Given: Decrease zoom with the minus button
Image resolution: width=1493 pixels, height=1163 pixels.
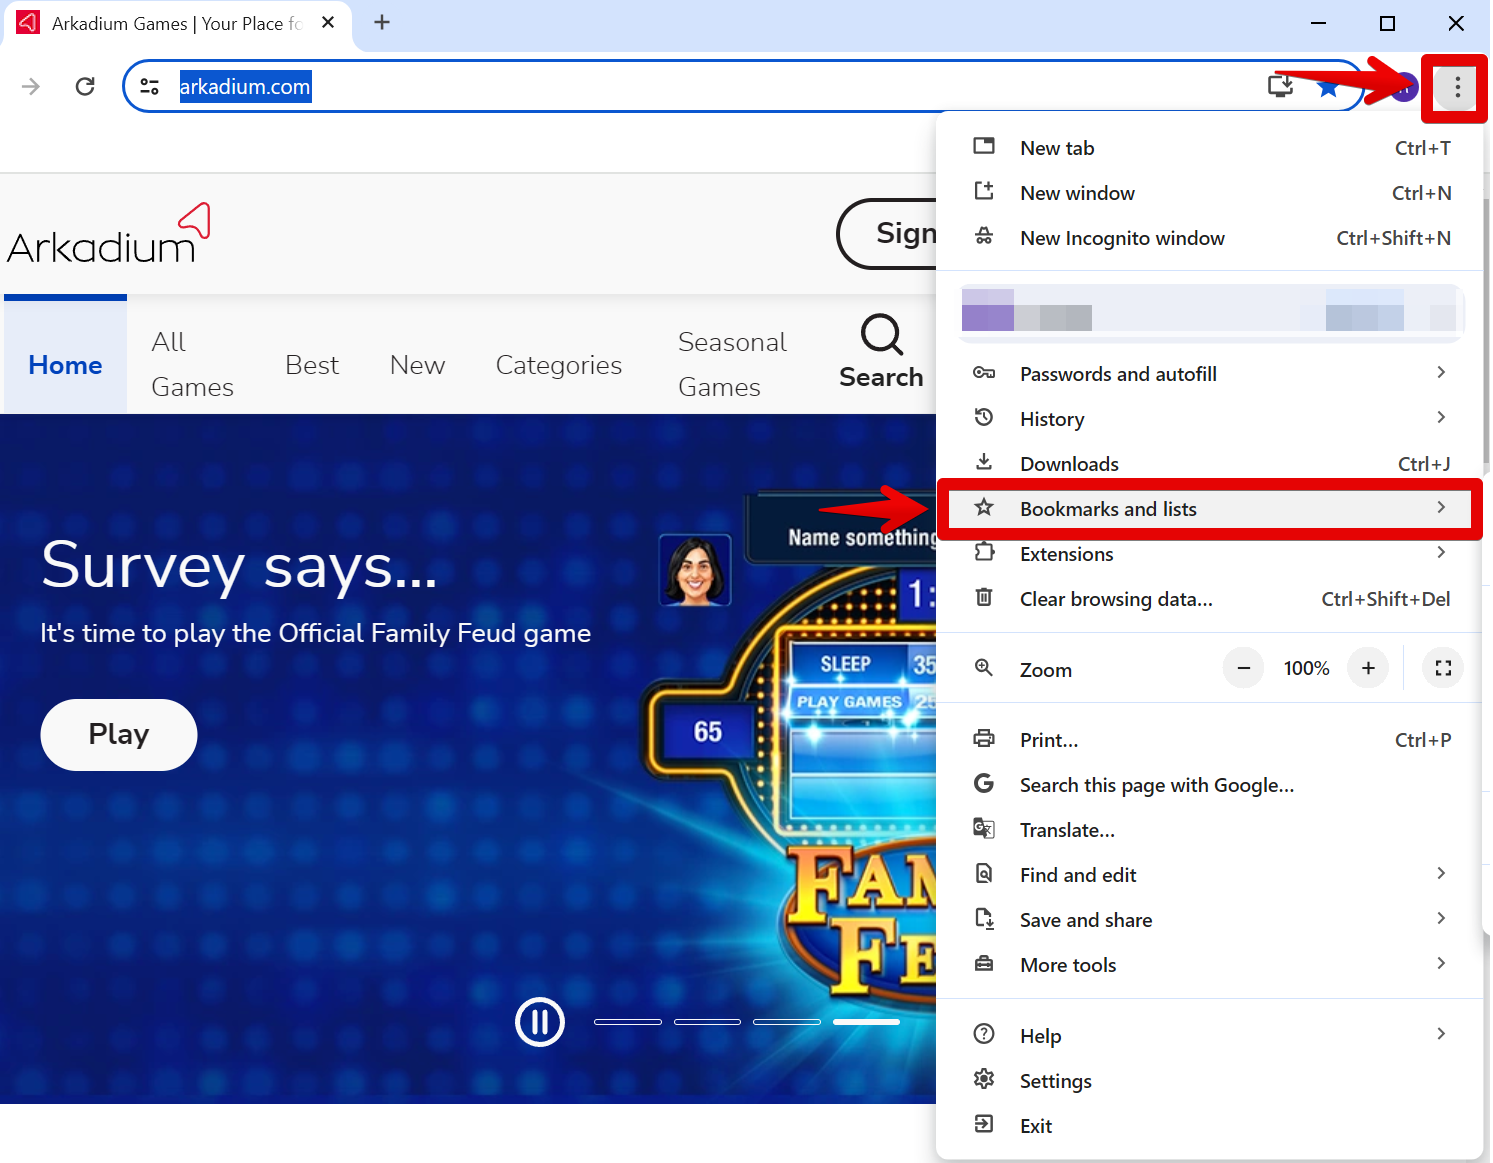Looking at the screenshot, I should pos(1243,668).
